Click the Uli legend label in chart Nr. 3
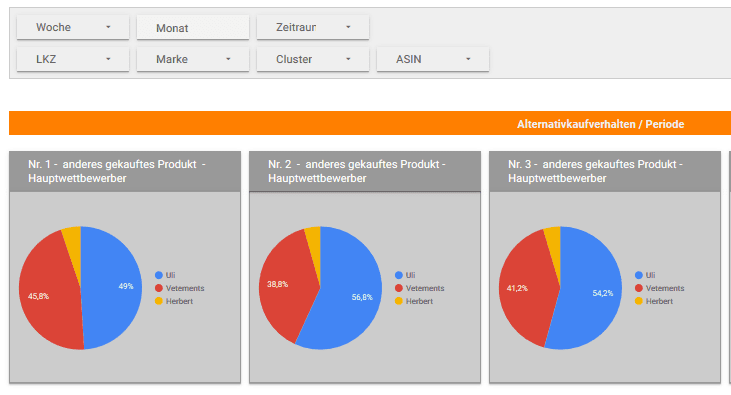731x395 pixels. (x=651, y=275)
